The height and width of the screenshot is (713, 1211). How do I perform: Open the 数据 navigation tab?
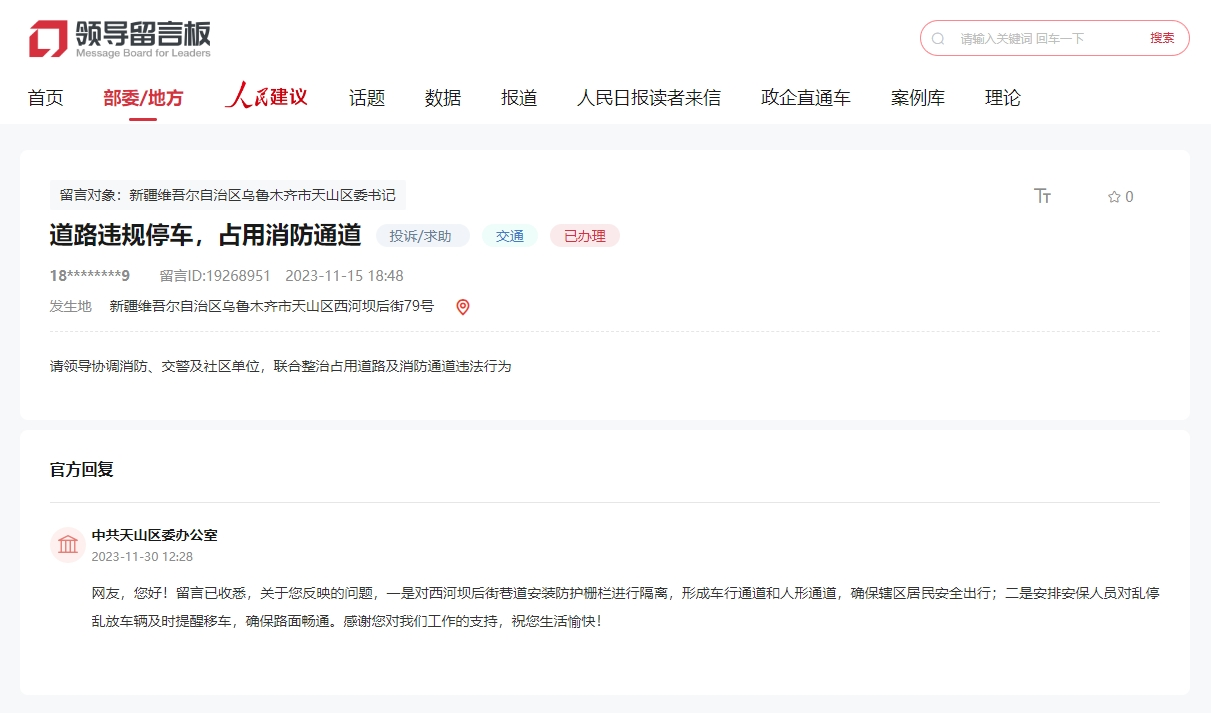point(443,98)
